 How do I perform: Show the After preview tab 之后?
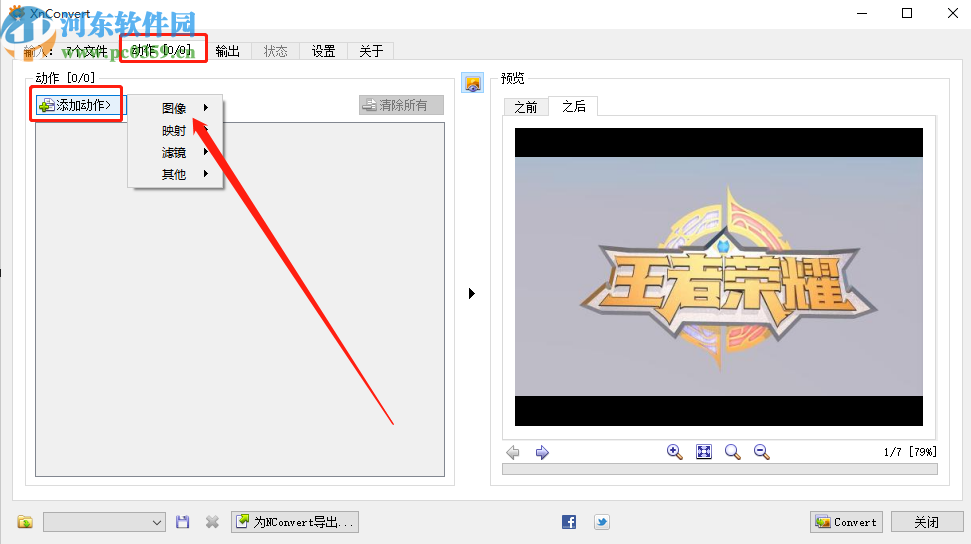point(573,107)
